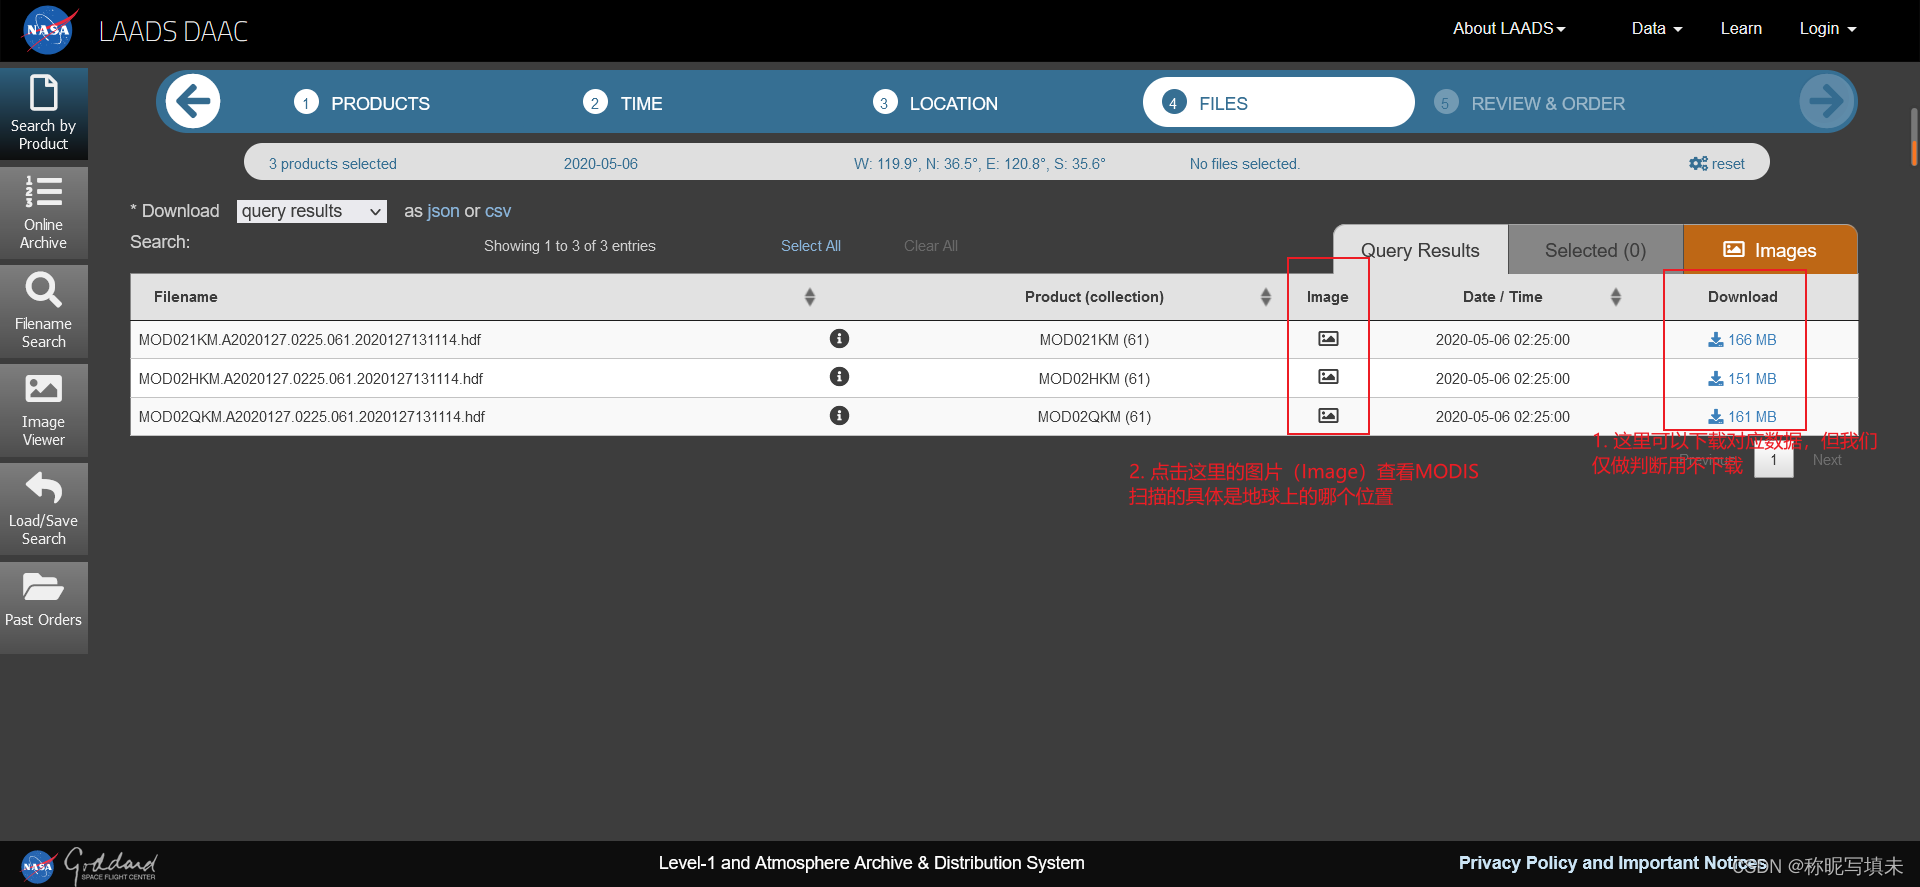Open Image Viewer sidebar item

coord(44,410)
